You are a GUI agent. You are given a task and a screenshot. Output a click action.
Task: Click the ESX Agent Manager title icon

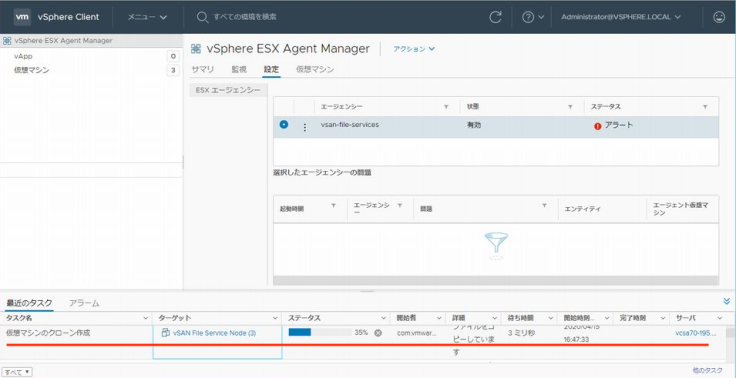196,48
